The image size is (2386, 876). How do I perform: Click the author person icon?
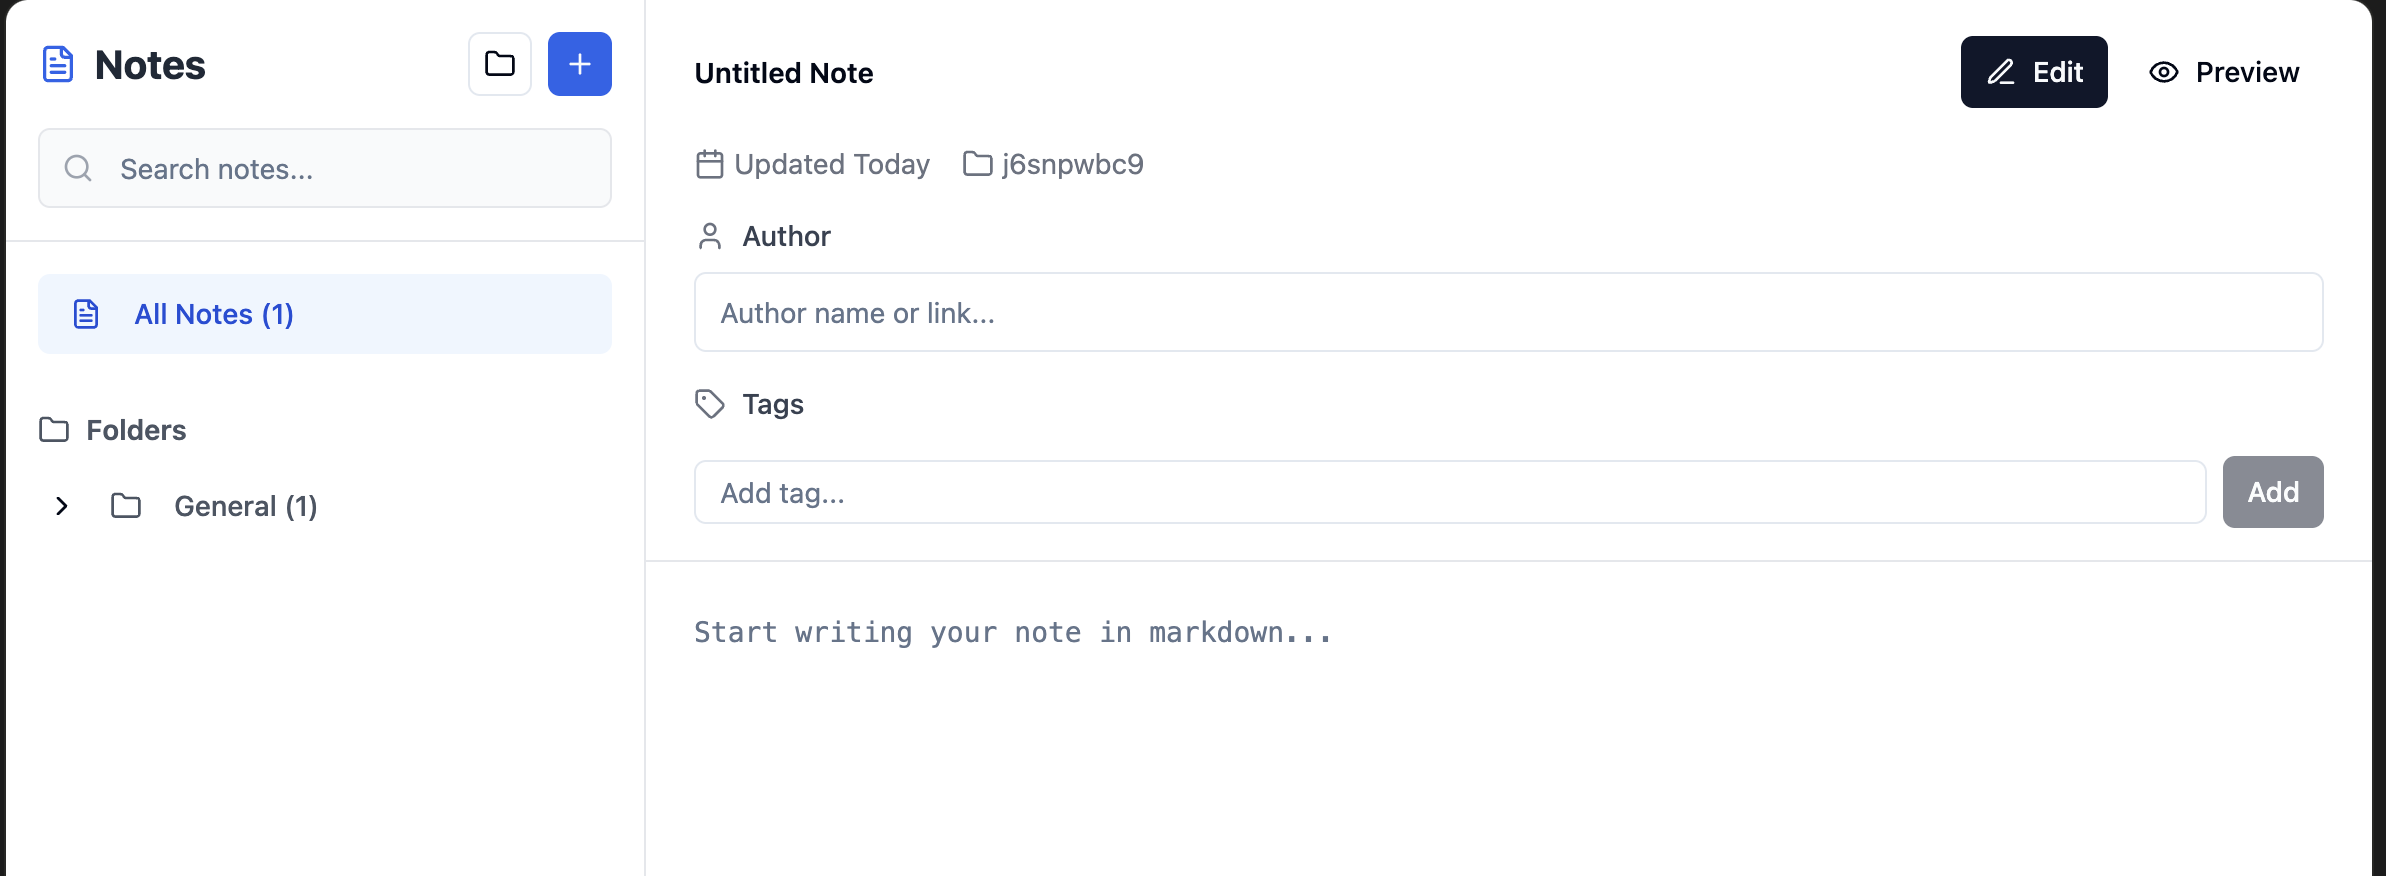pyautogui.click(x=710, y=236)
